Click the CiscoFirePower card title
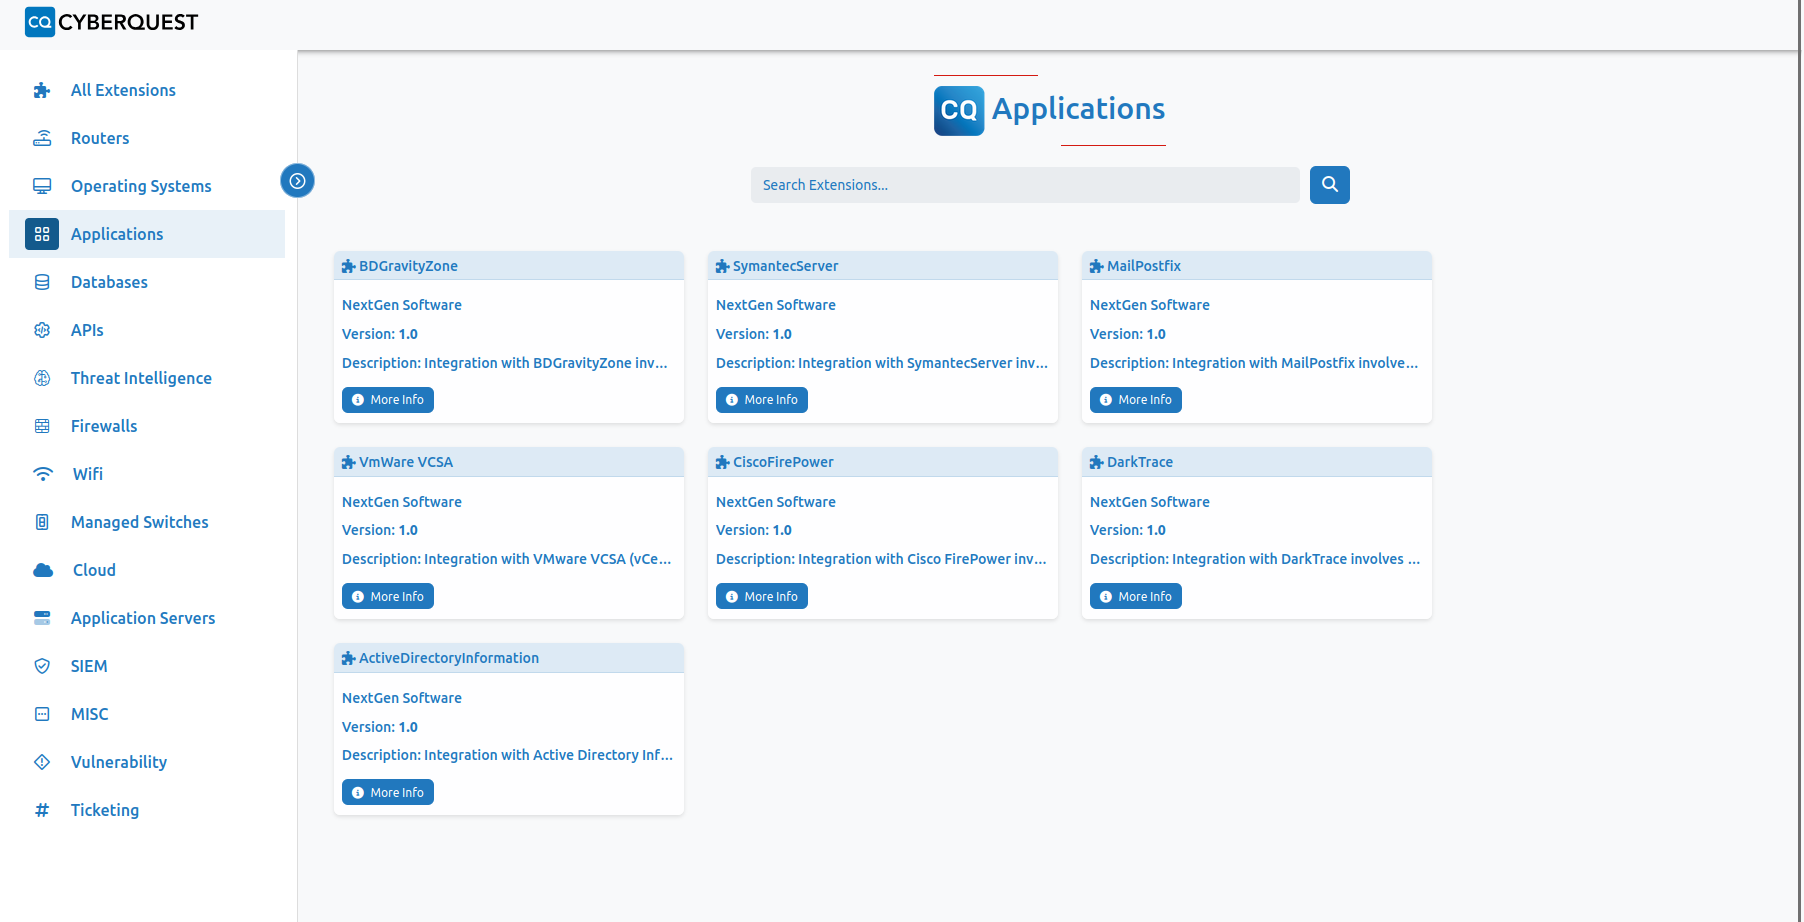 [x=783, y=462]
